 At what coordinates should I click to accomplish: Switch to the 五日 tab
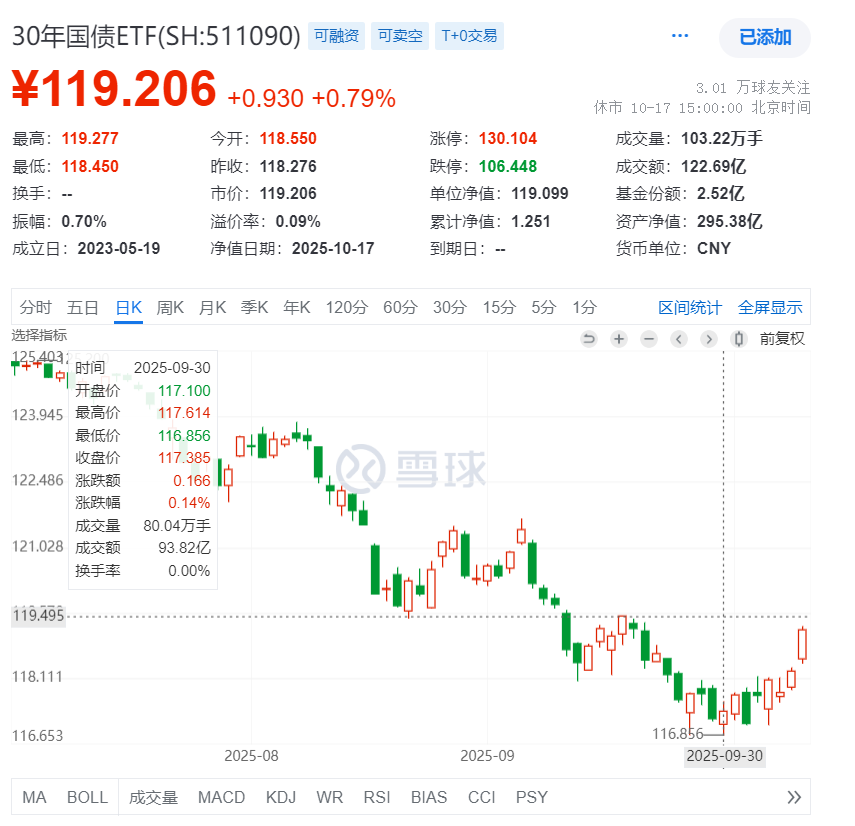(x=82, y=308)
